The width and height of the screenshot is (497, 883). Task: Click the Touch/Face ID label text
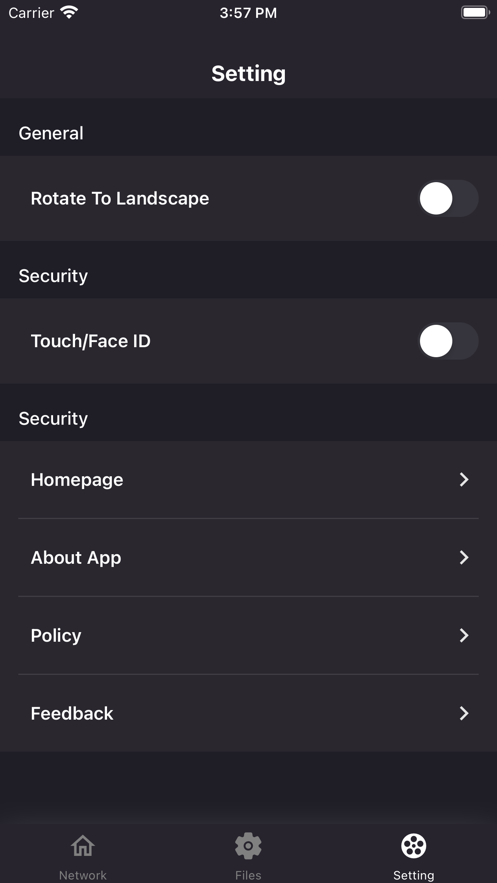click(91, 341)
